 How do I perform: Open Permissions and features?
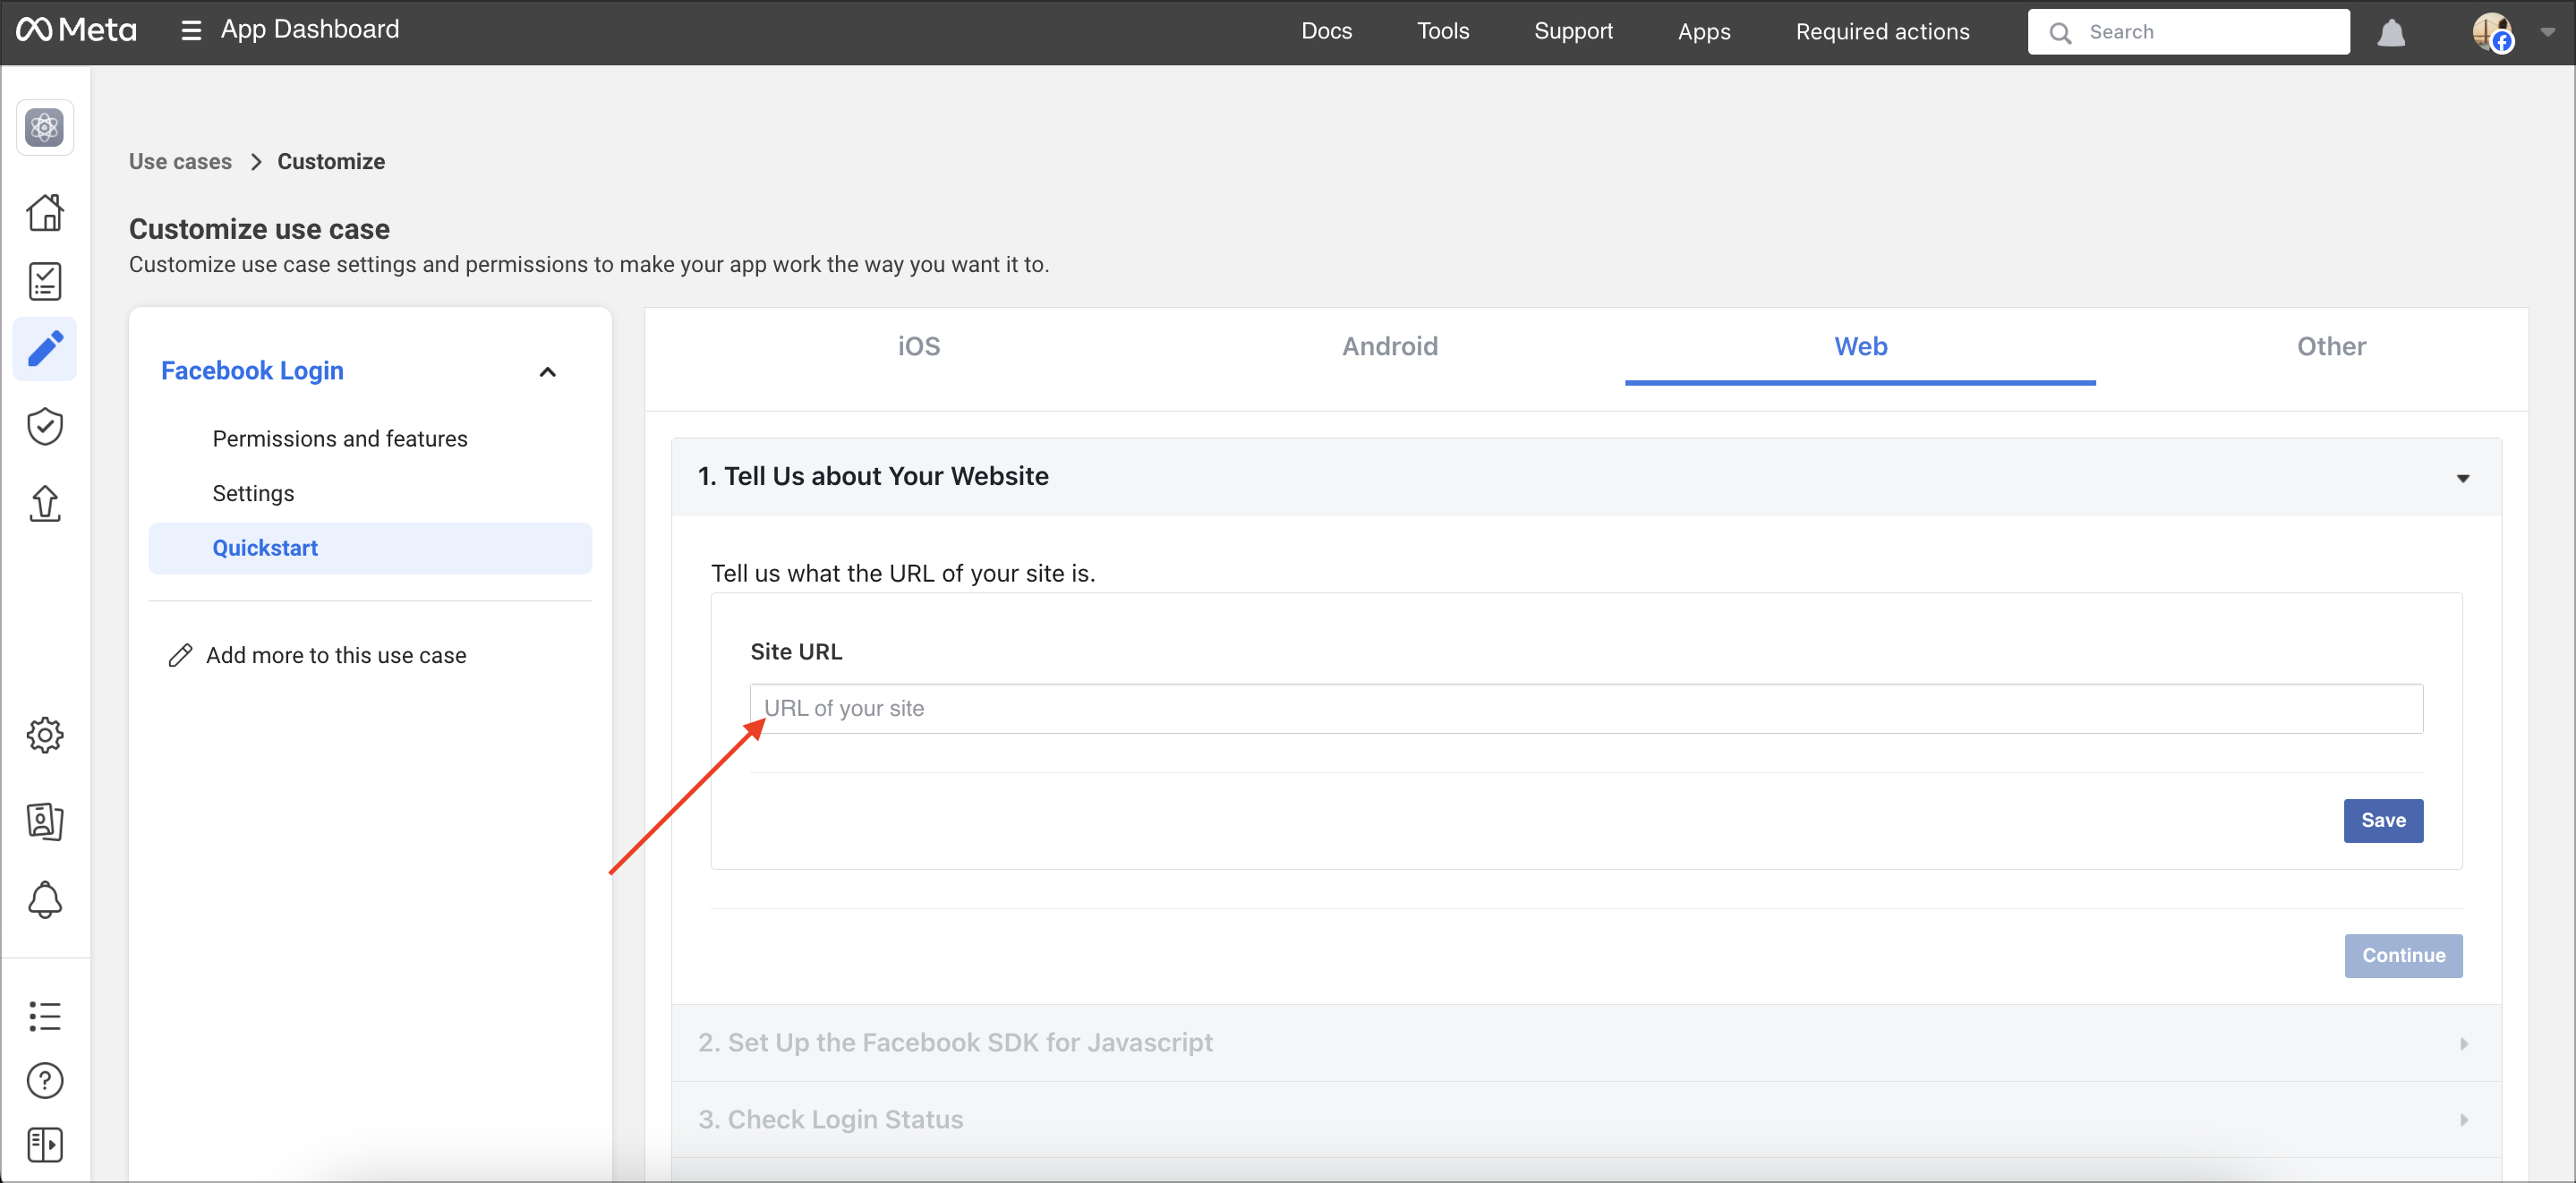click(340, 439)
